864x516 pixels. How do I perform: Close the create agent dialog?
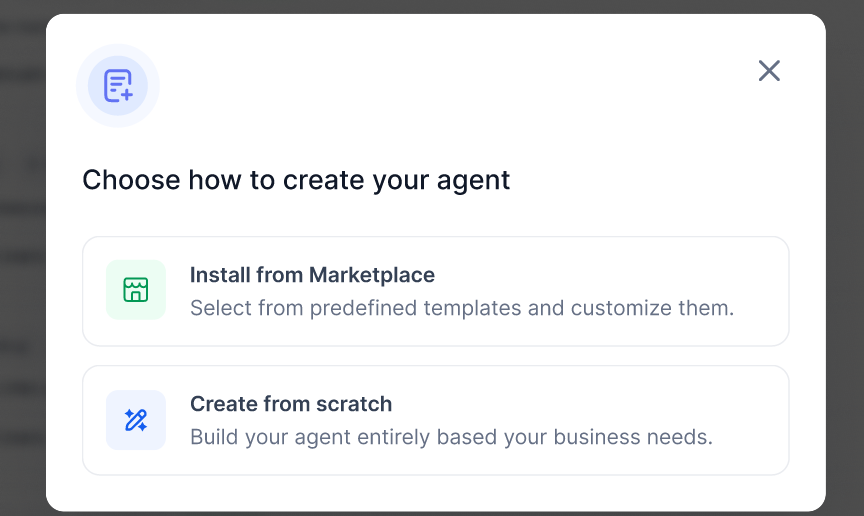[x=769, y=71]
